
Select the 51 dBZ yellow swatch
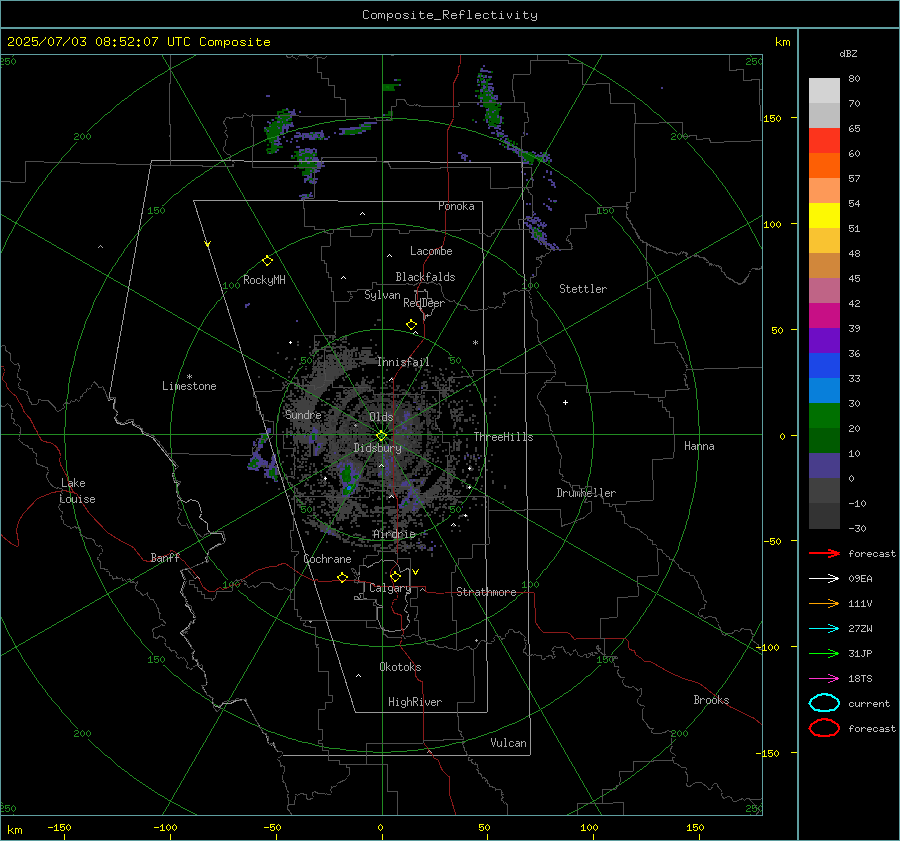click(x=824, y=215)
